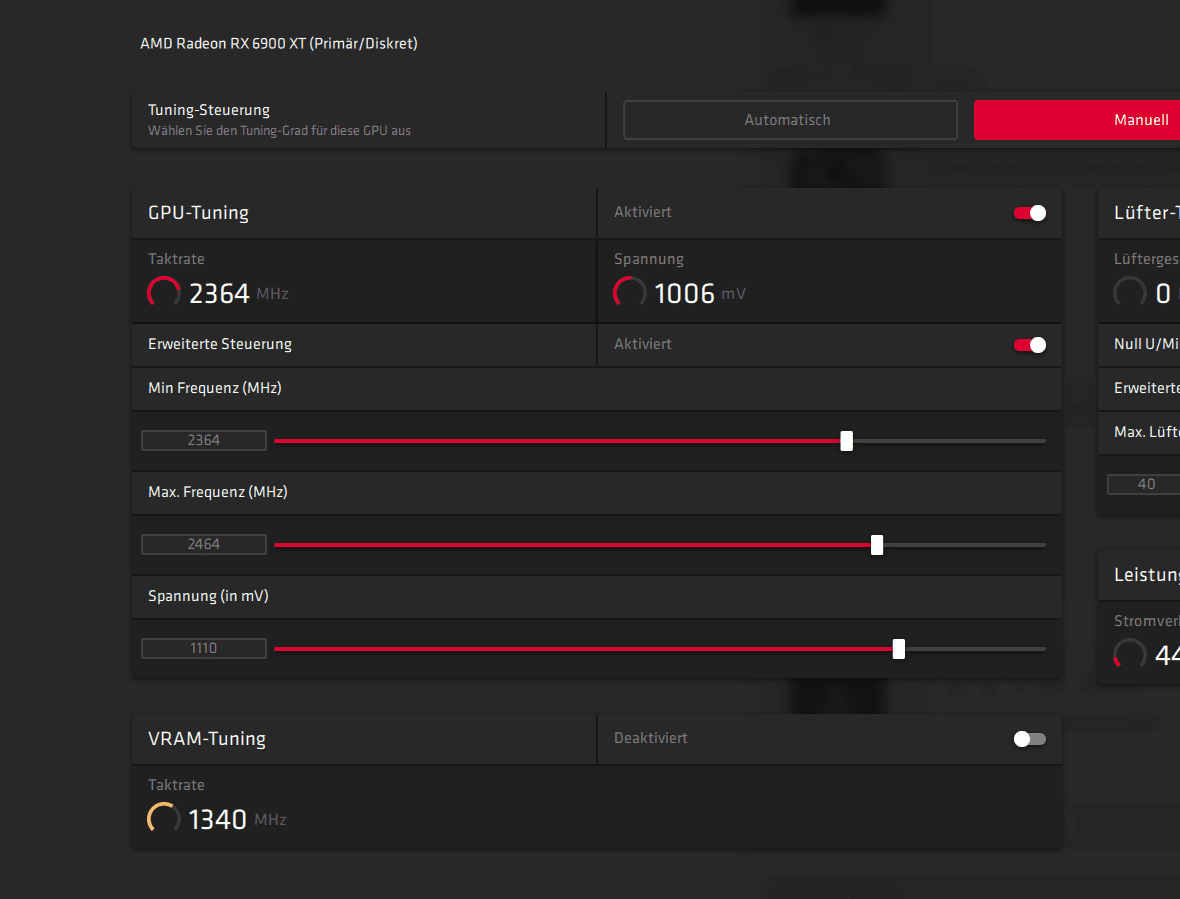Click Max. Frequenz value field 2464

[x=204, y=544]
